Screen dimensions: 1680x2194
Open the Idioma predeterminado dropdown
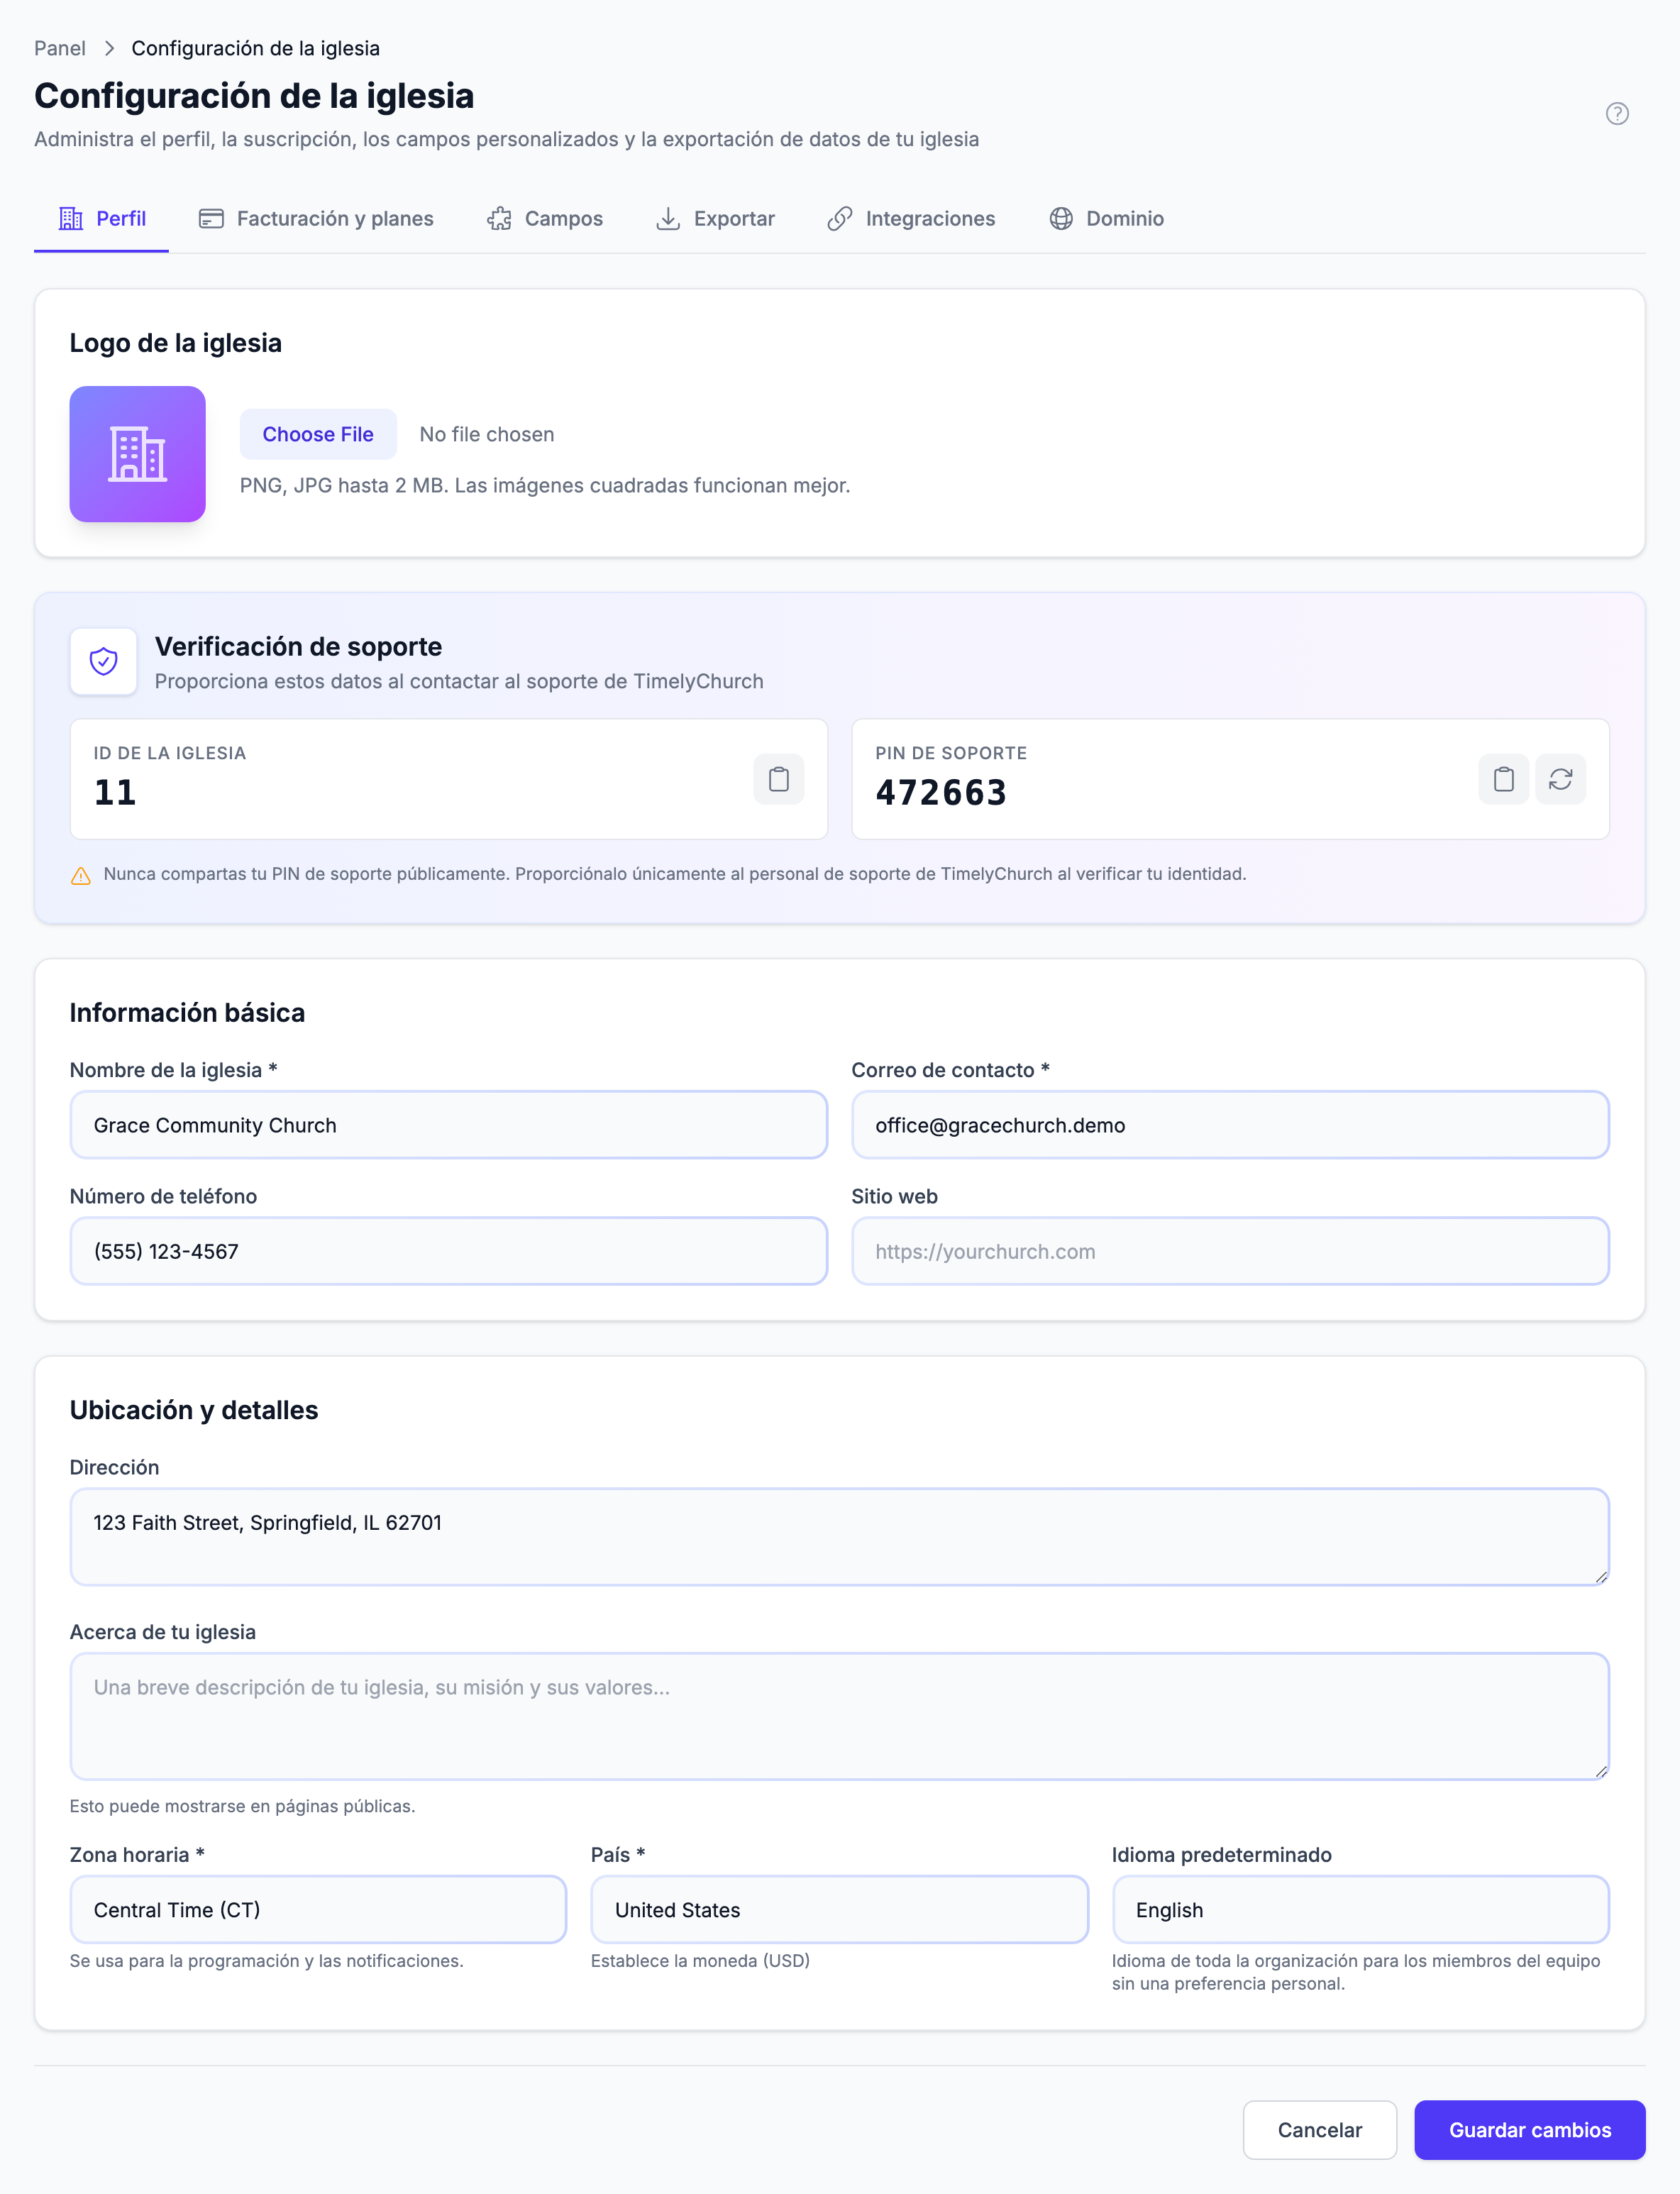click(x=1360, y=1909)
